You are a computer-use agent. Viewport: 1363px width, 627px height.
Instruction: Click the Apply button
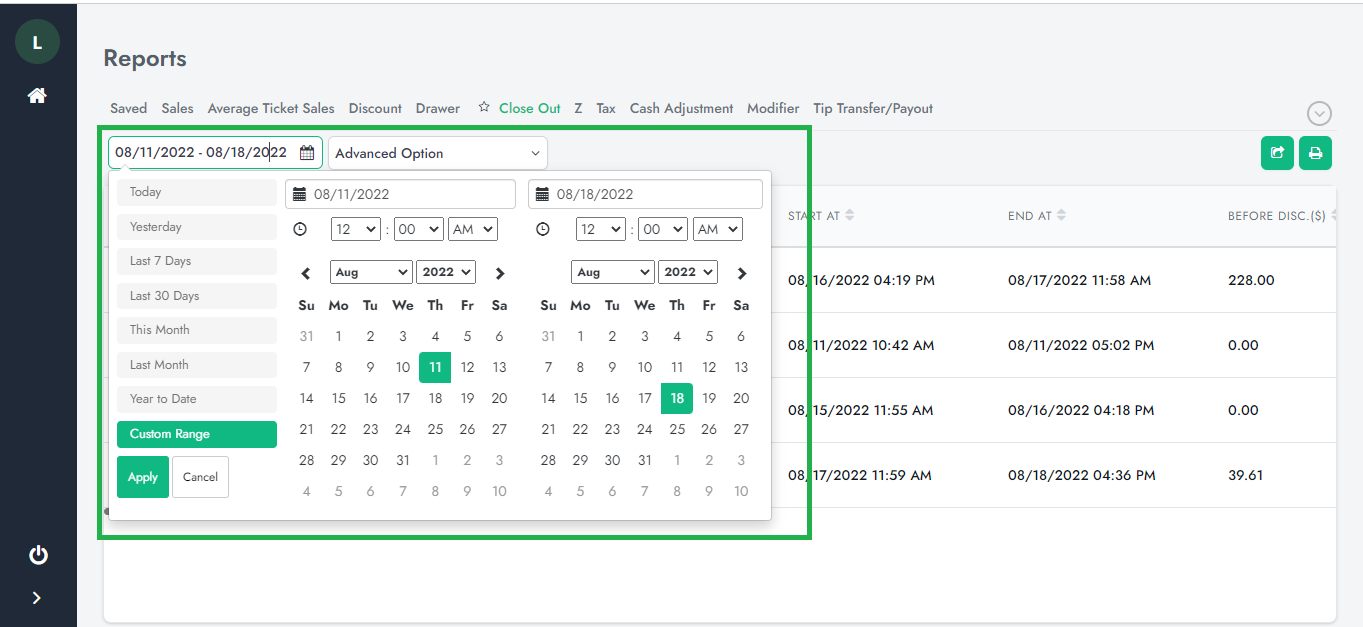[x=142, y=477]
